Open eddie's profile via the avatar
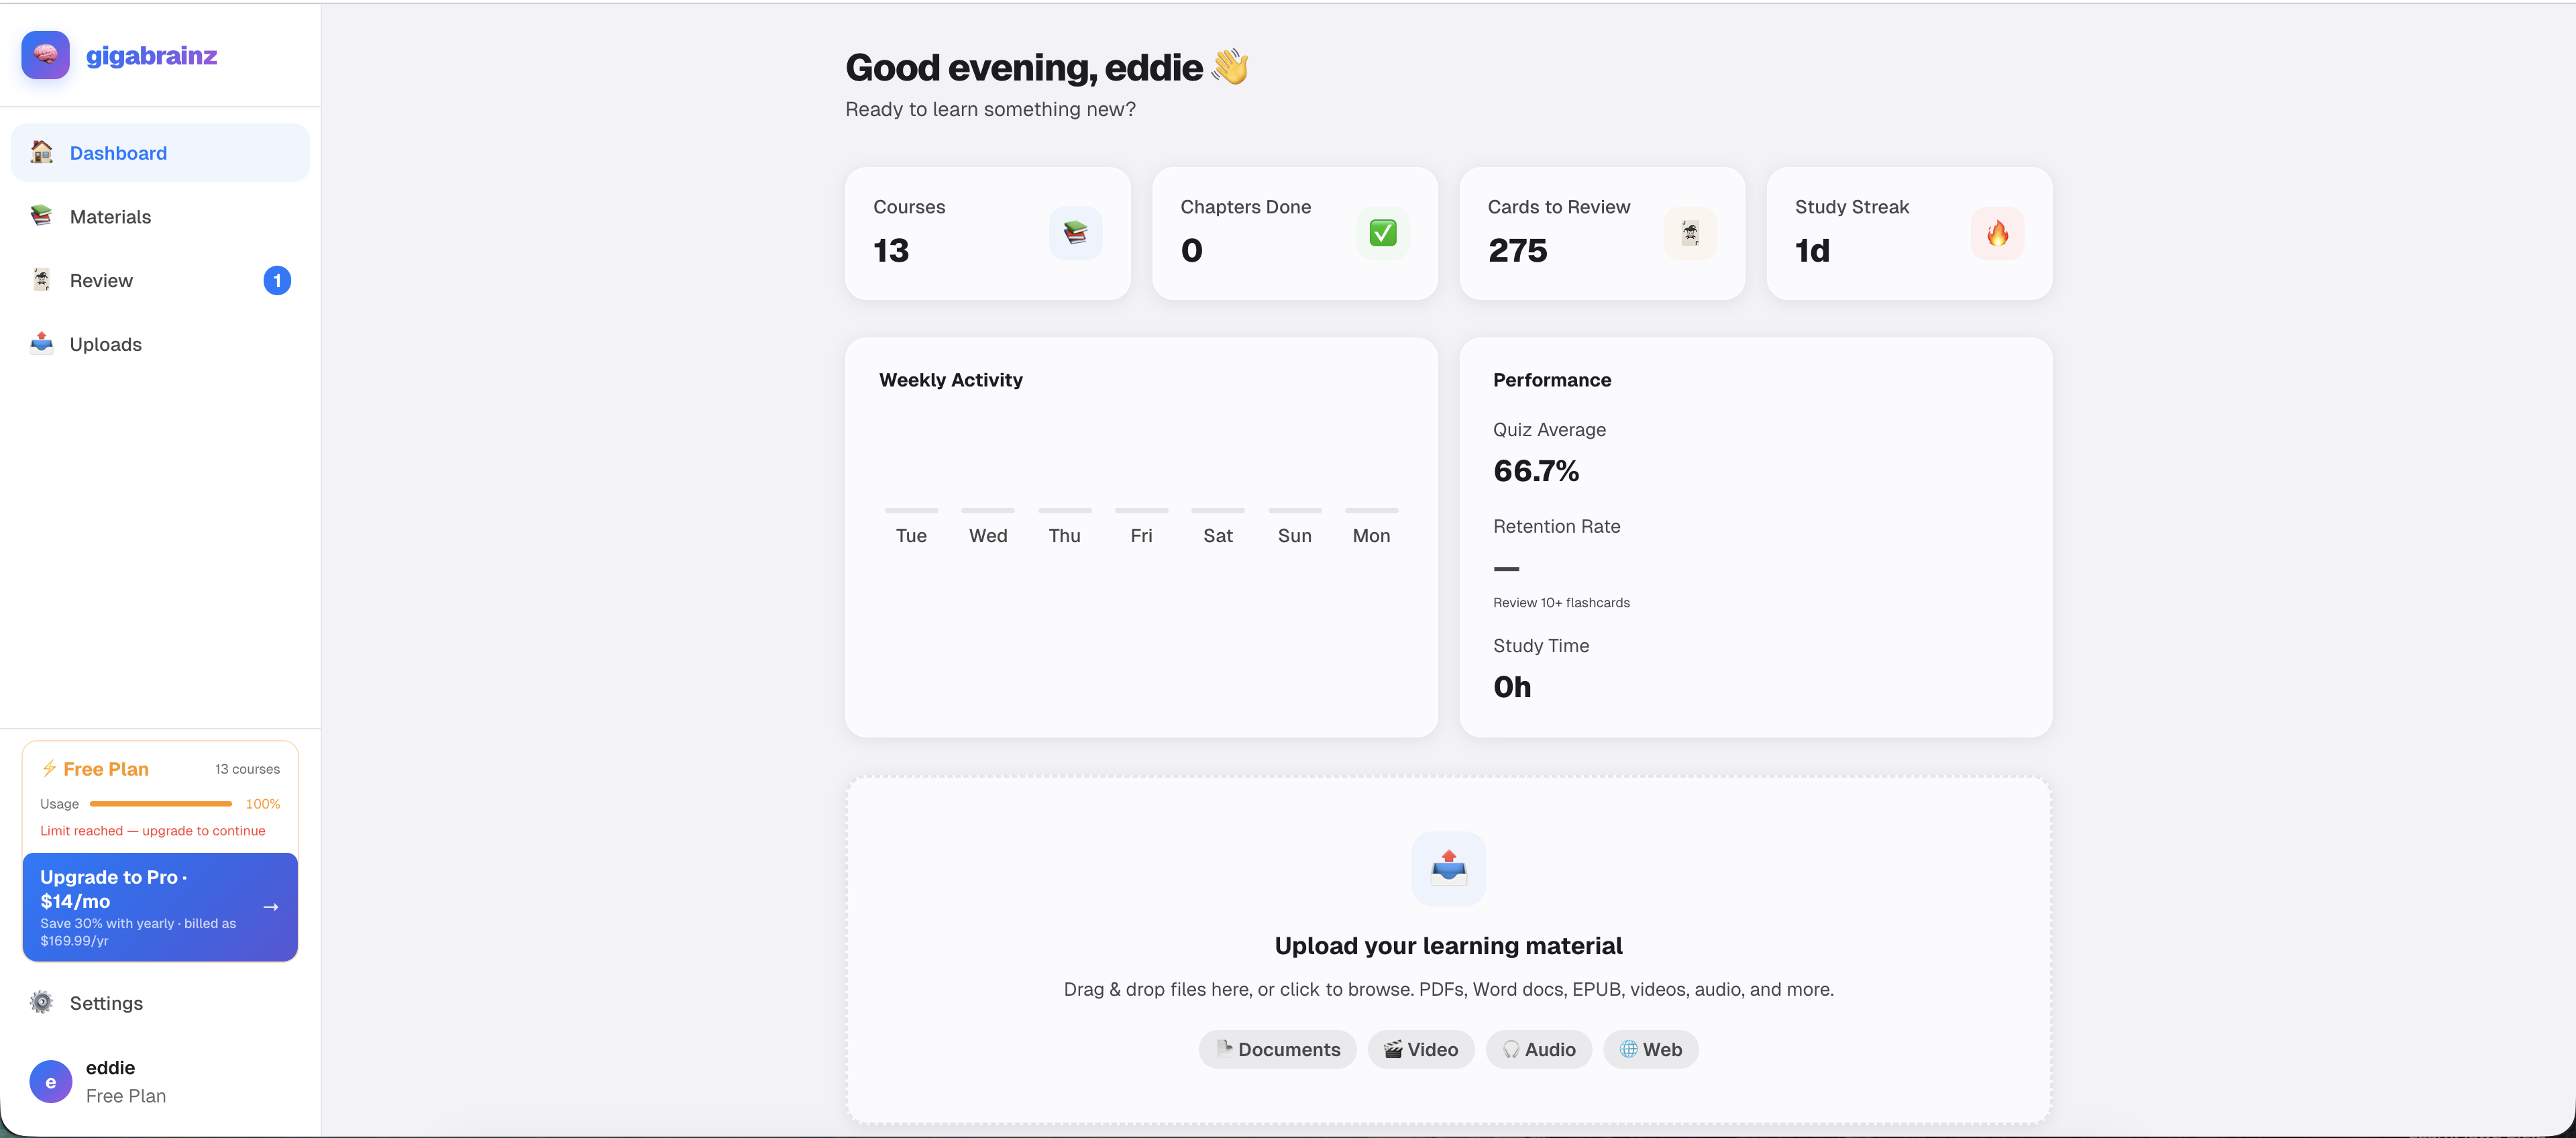Image resolution: width=2576 pixels, height=1138 pixels. [x=50, y=1081]
